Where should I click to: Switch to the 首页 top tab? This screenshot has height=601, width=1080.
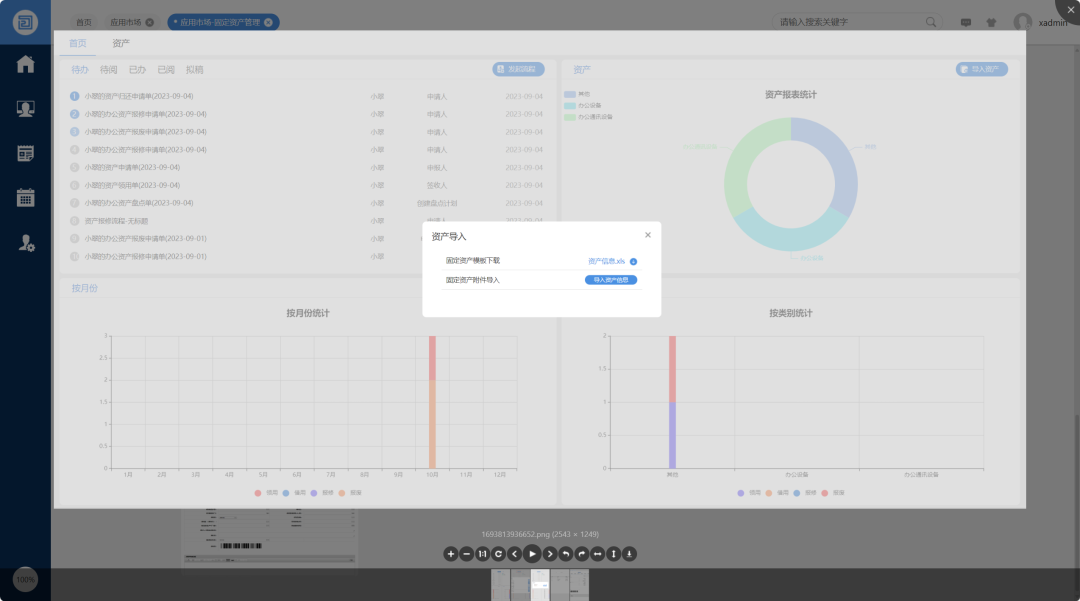[83, 22]
